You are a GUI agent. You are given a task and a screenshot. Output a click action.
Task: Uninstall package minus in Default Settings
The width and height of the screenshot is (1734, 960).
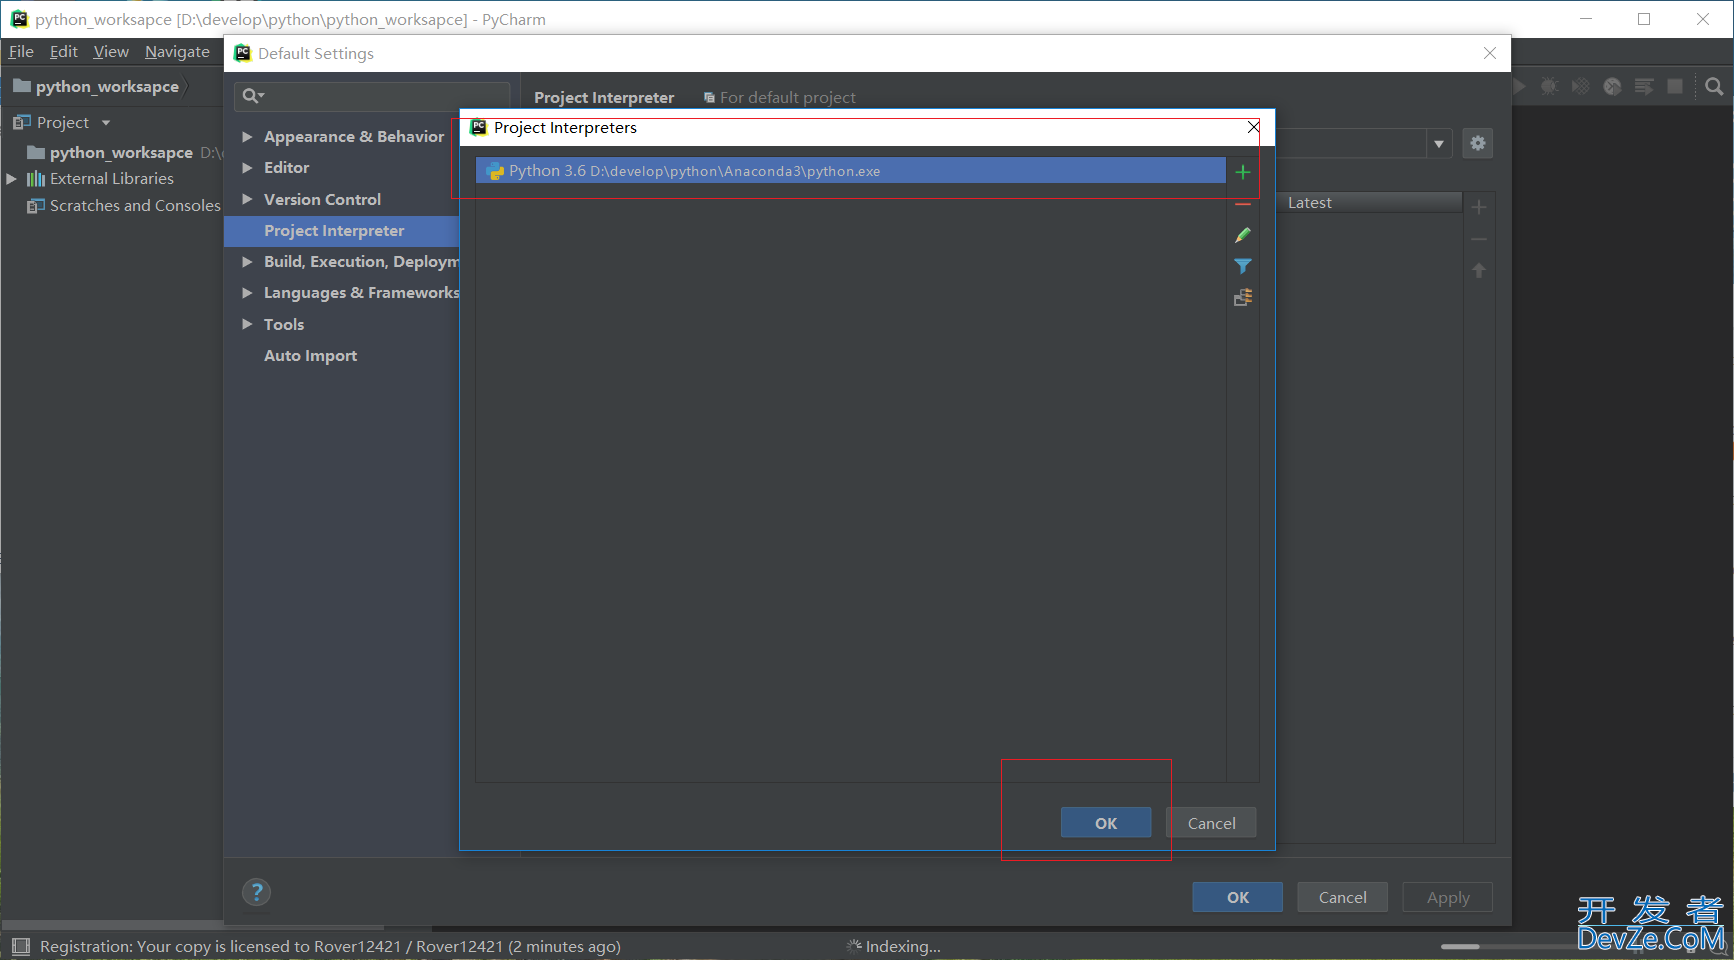click(1479, 239)
